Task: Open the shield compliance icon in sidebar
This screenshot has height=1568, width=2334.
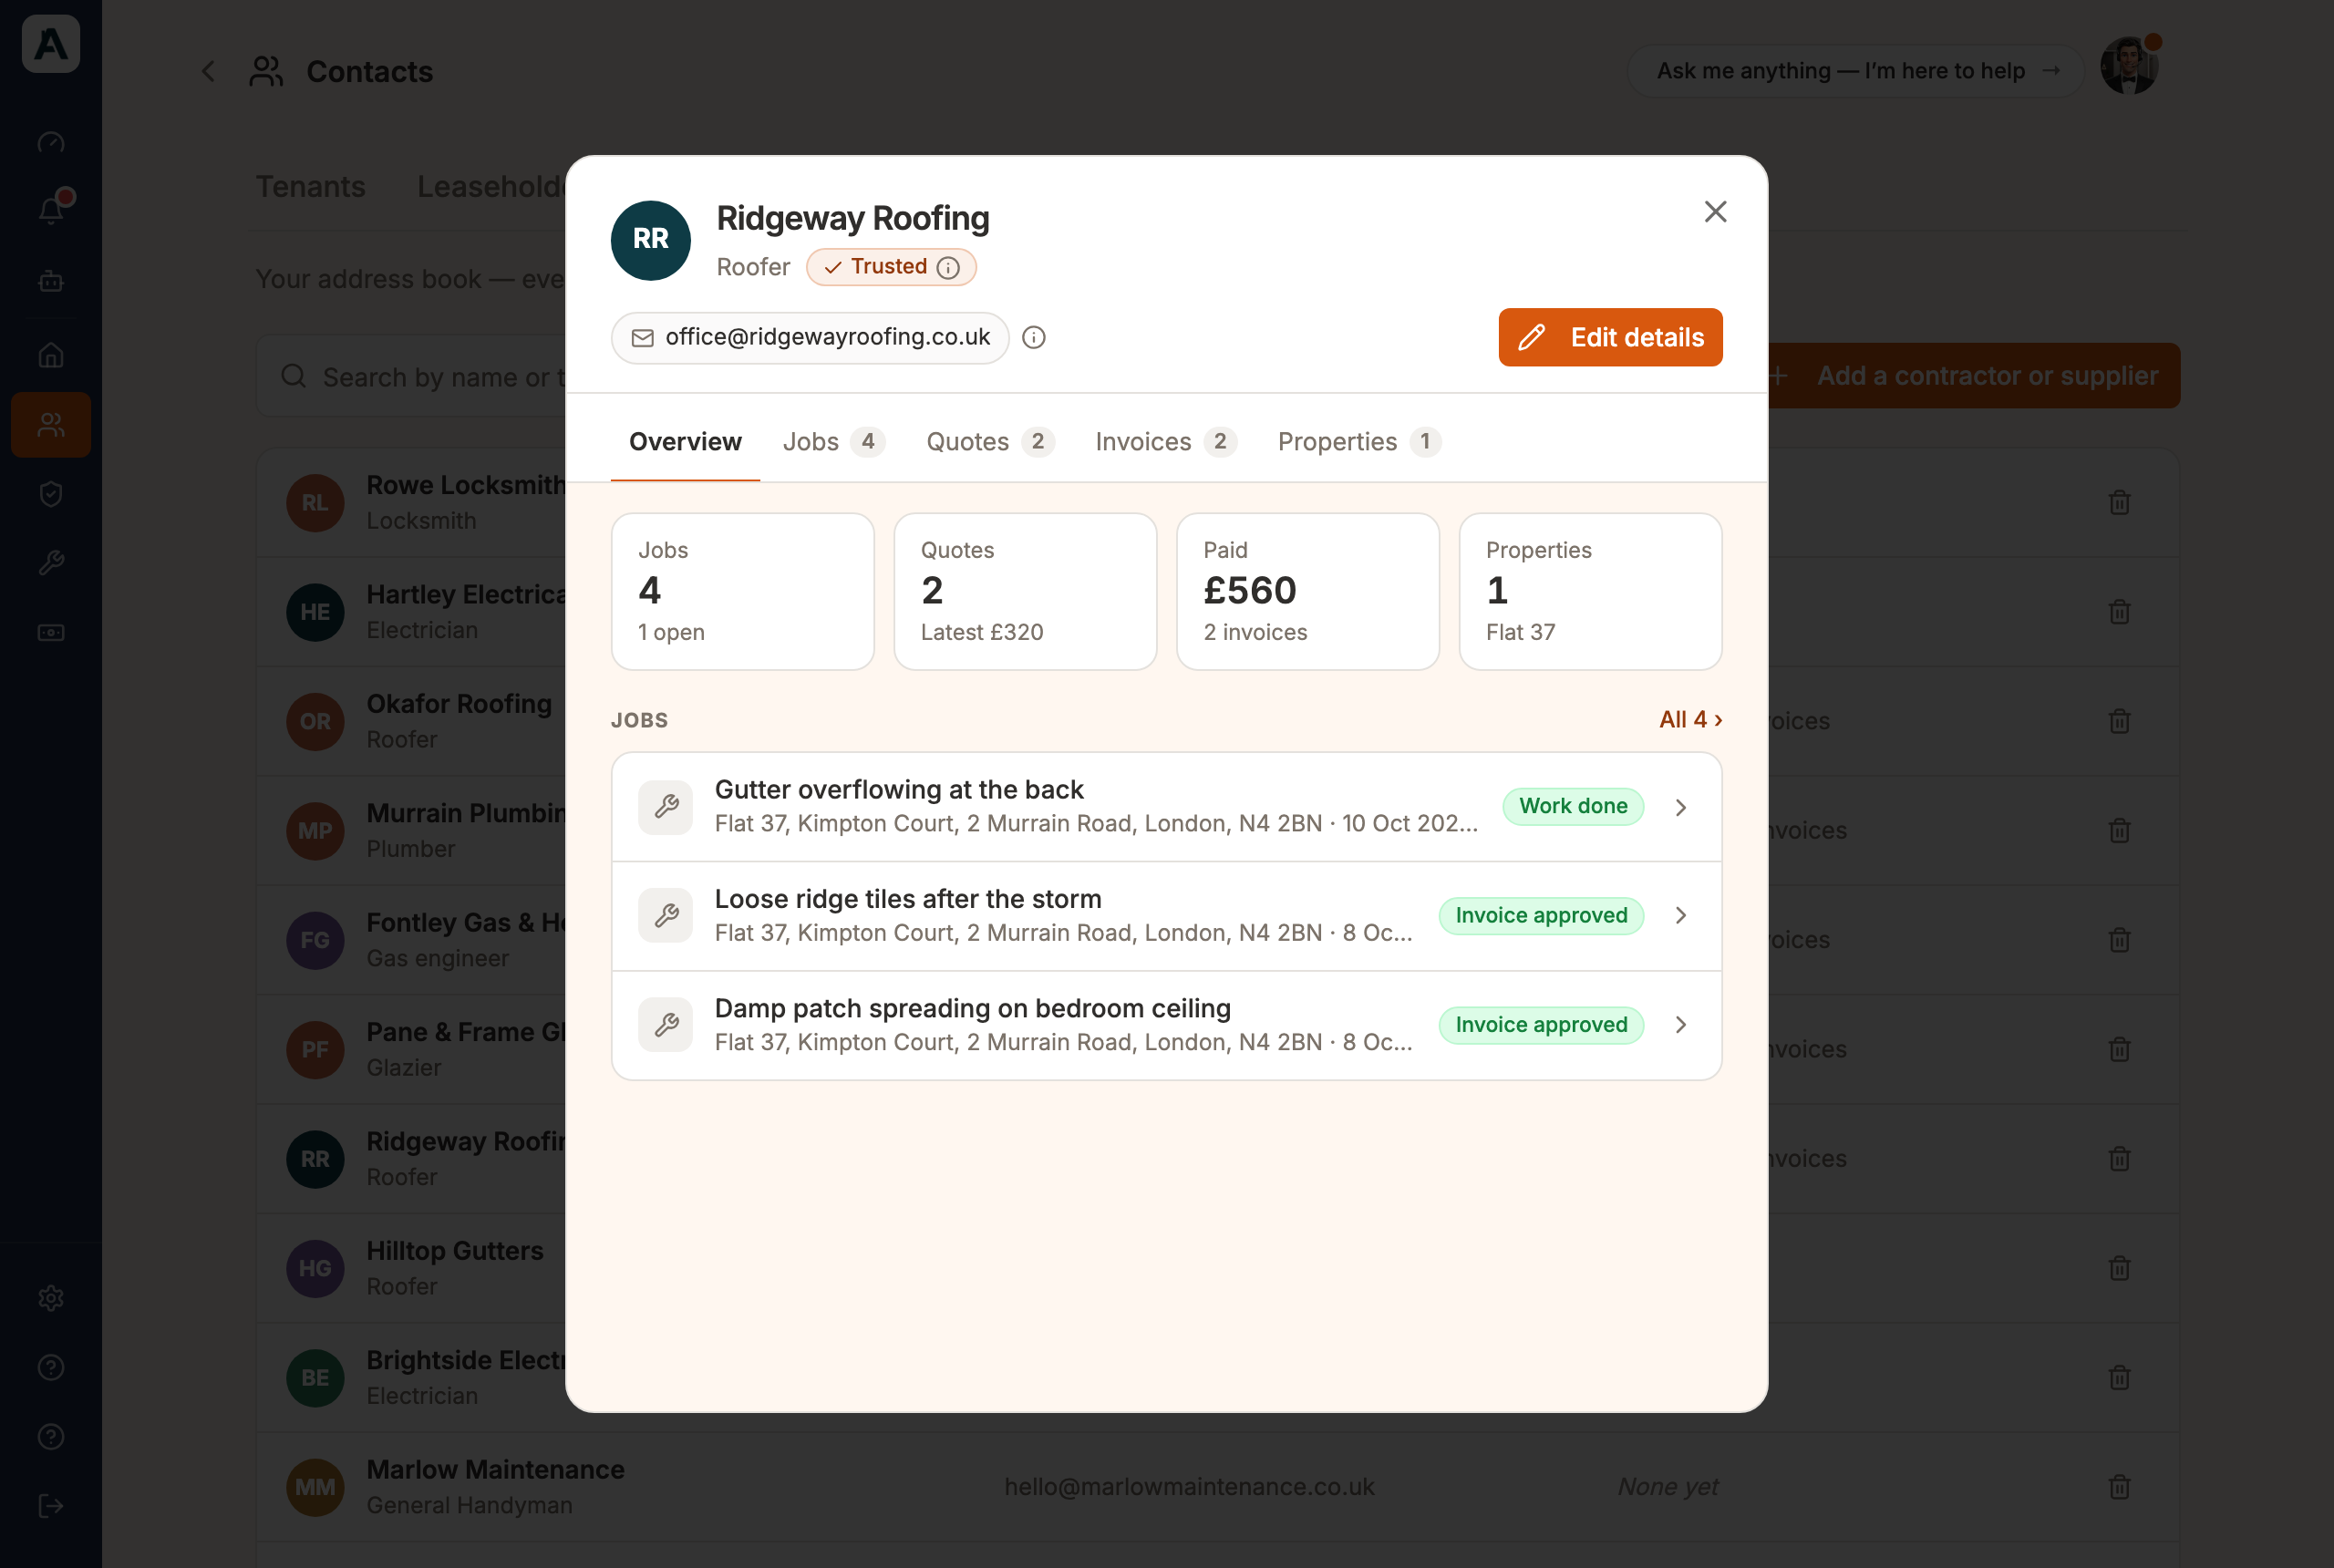Action: click(x=51, y=494)
